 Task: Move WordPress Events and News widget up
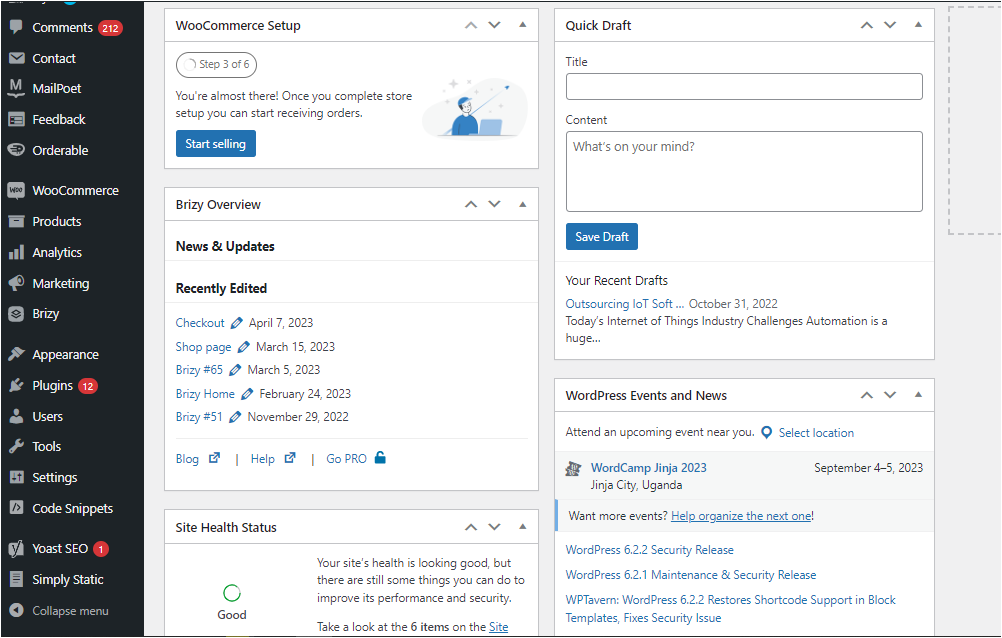click(867, 396)
